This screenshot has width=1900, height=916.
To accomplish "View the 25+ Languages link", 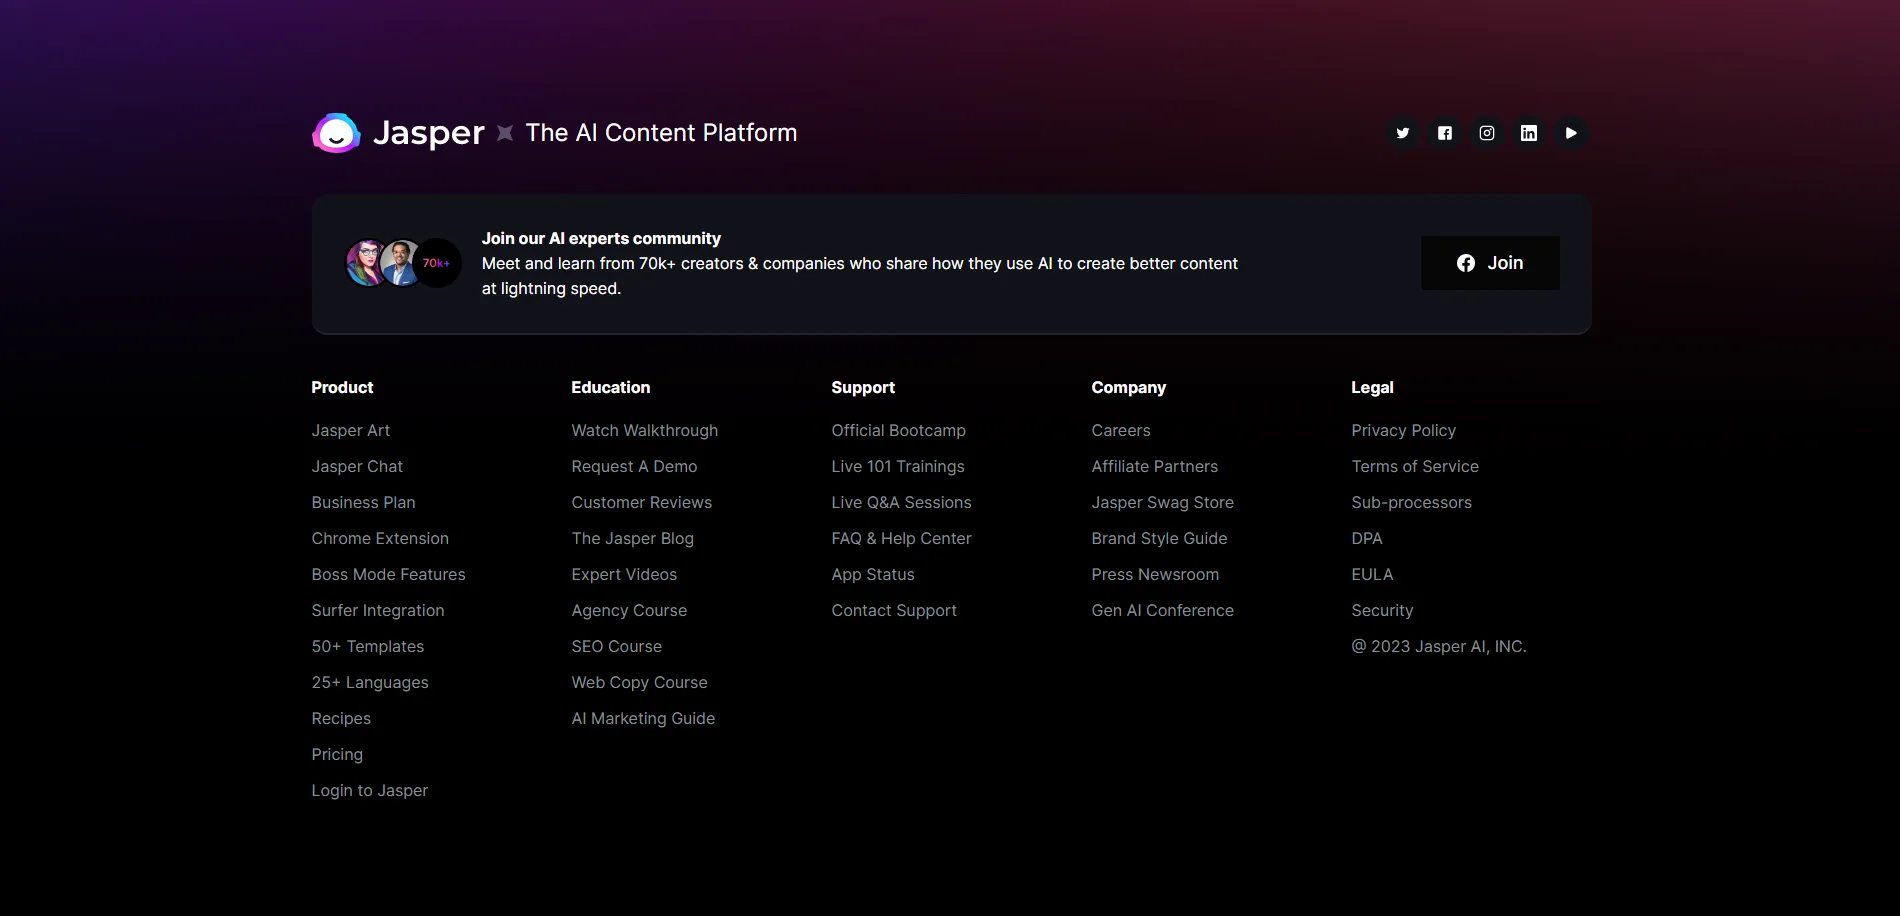I will [370, 682].
